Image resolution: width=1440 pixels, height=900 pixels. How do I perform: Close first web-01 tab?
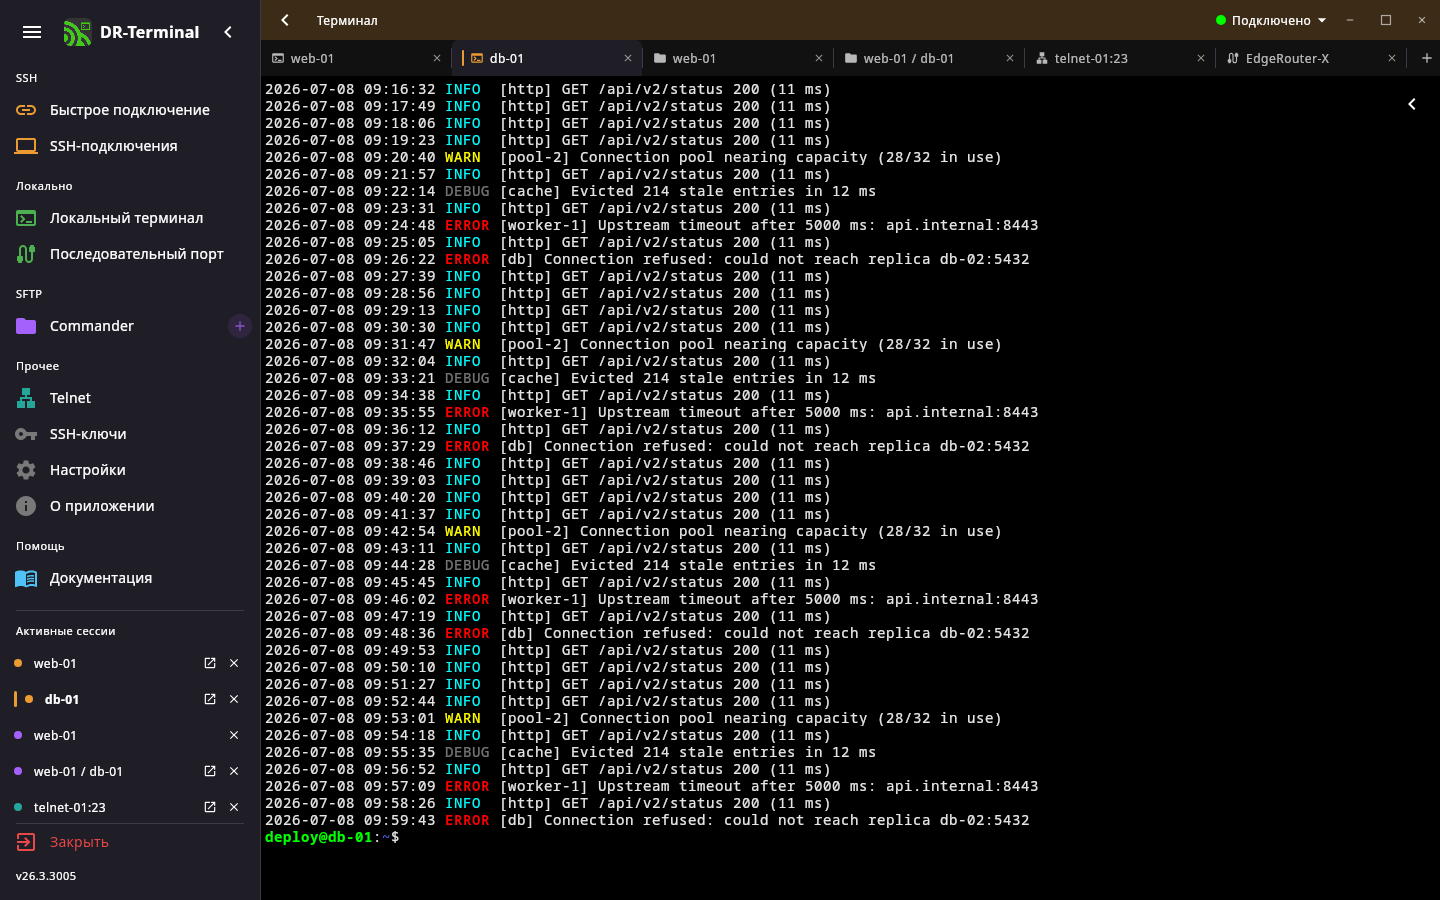click(x=437, y=58)
